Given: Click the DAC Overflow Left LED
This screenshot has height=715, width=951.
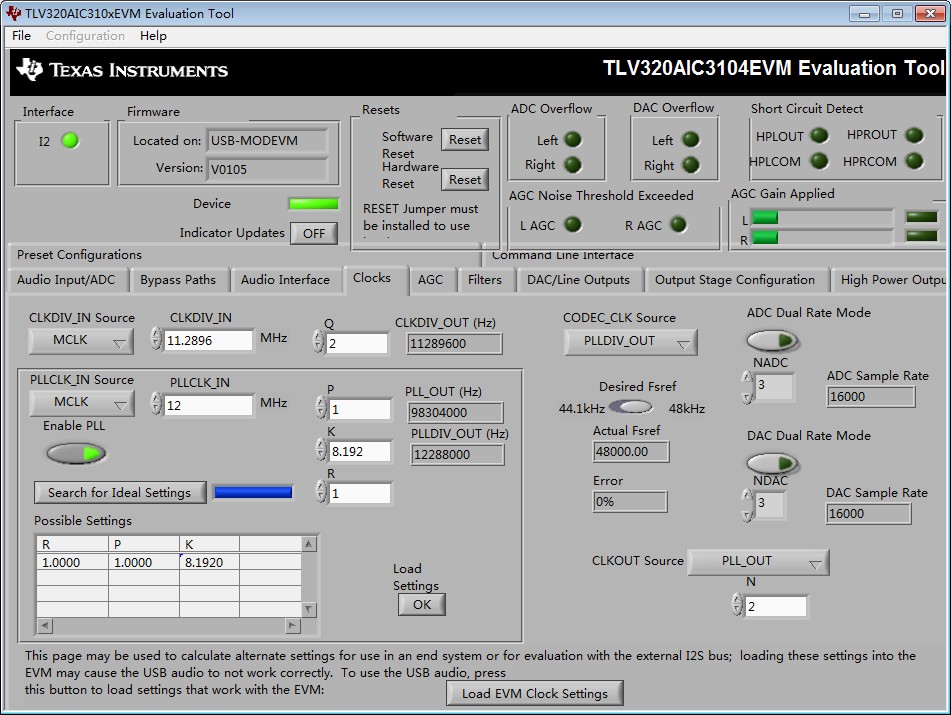Looking at the screenshot, I should [691, 139].
